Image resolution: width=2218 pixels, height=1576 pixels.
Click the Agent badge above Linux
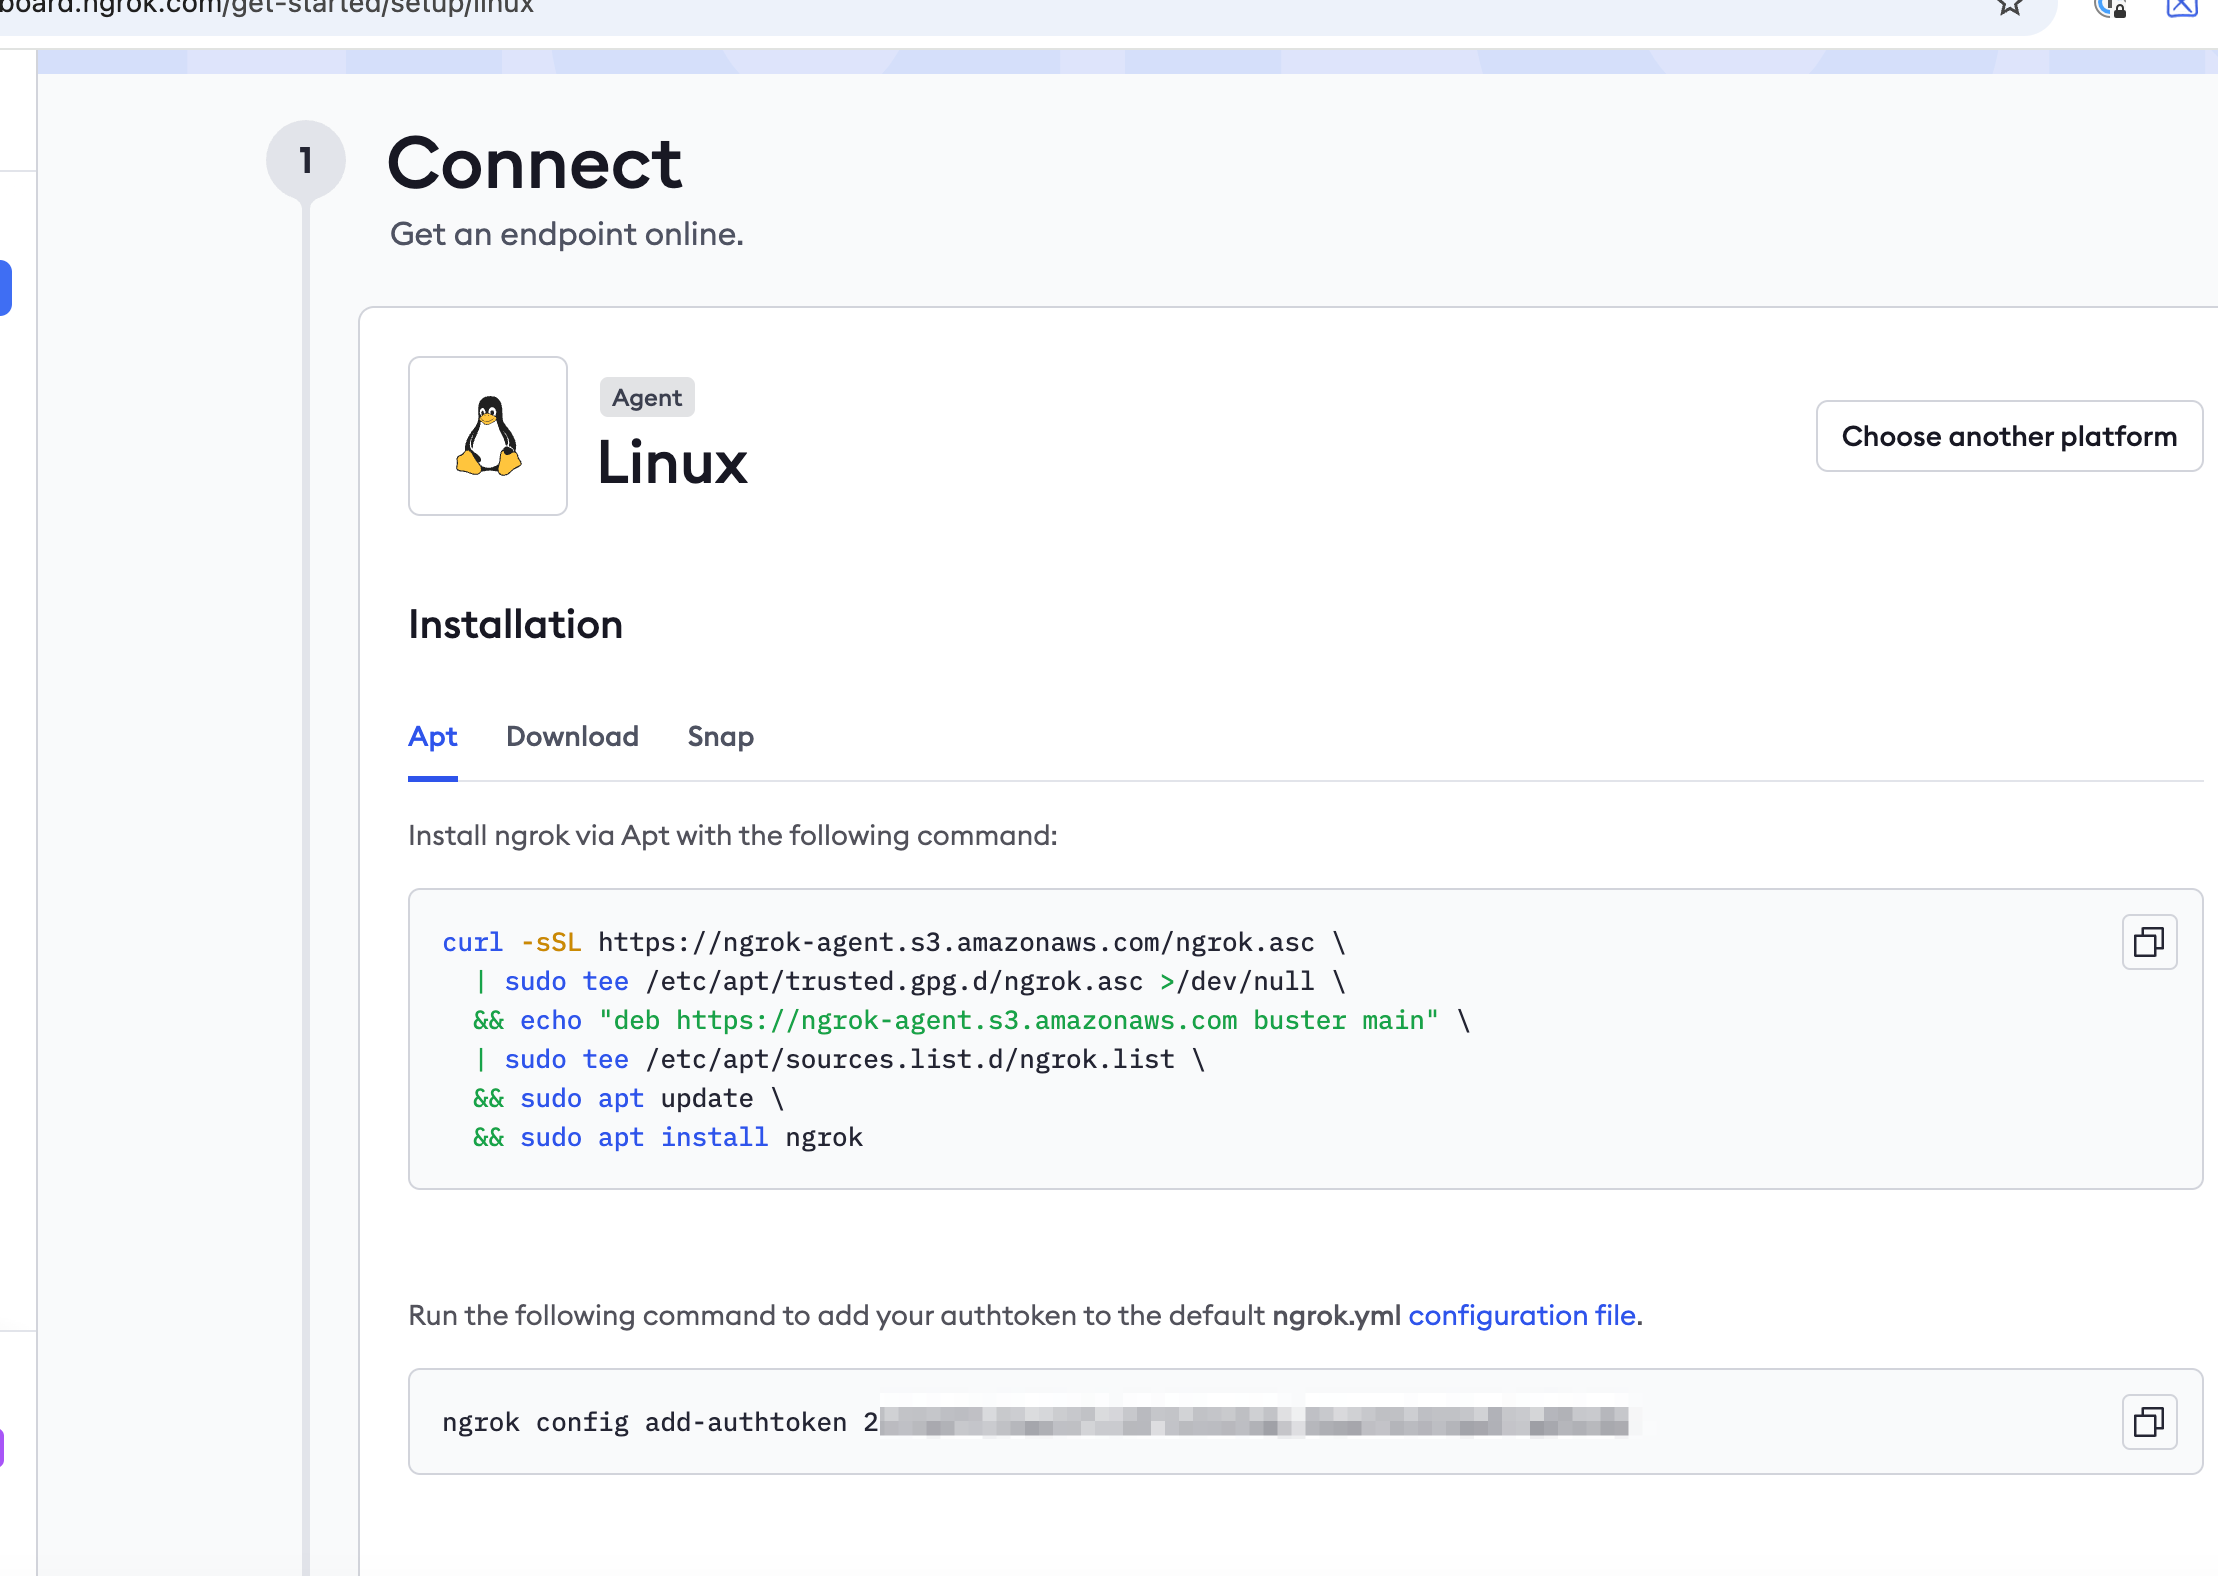pos(646,398)
